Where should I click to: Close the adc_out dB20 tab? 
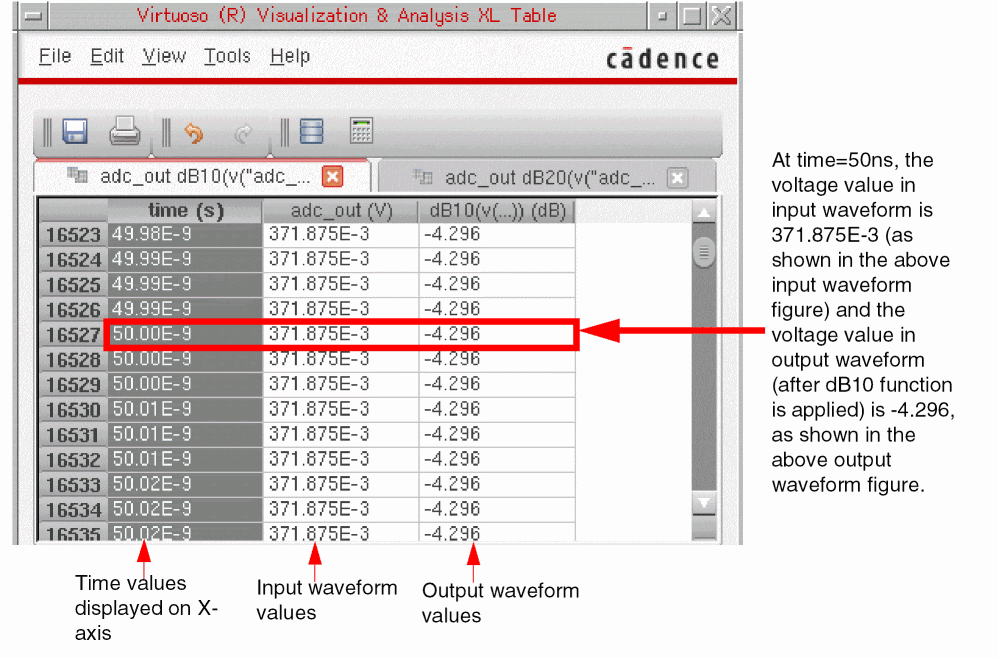pos(678,178)
